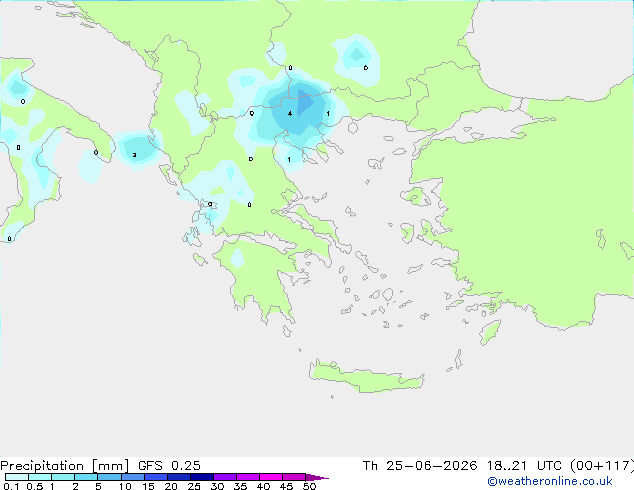Pick the 45–50 mm legend segment
Viewport: 634px width, 490px height.
[294, 477]
